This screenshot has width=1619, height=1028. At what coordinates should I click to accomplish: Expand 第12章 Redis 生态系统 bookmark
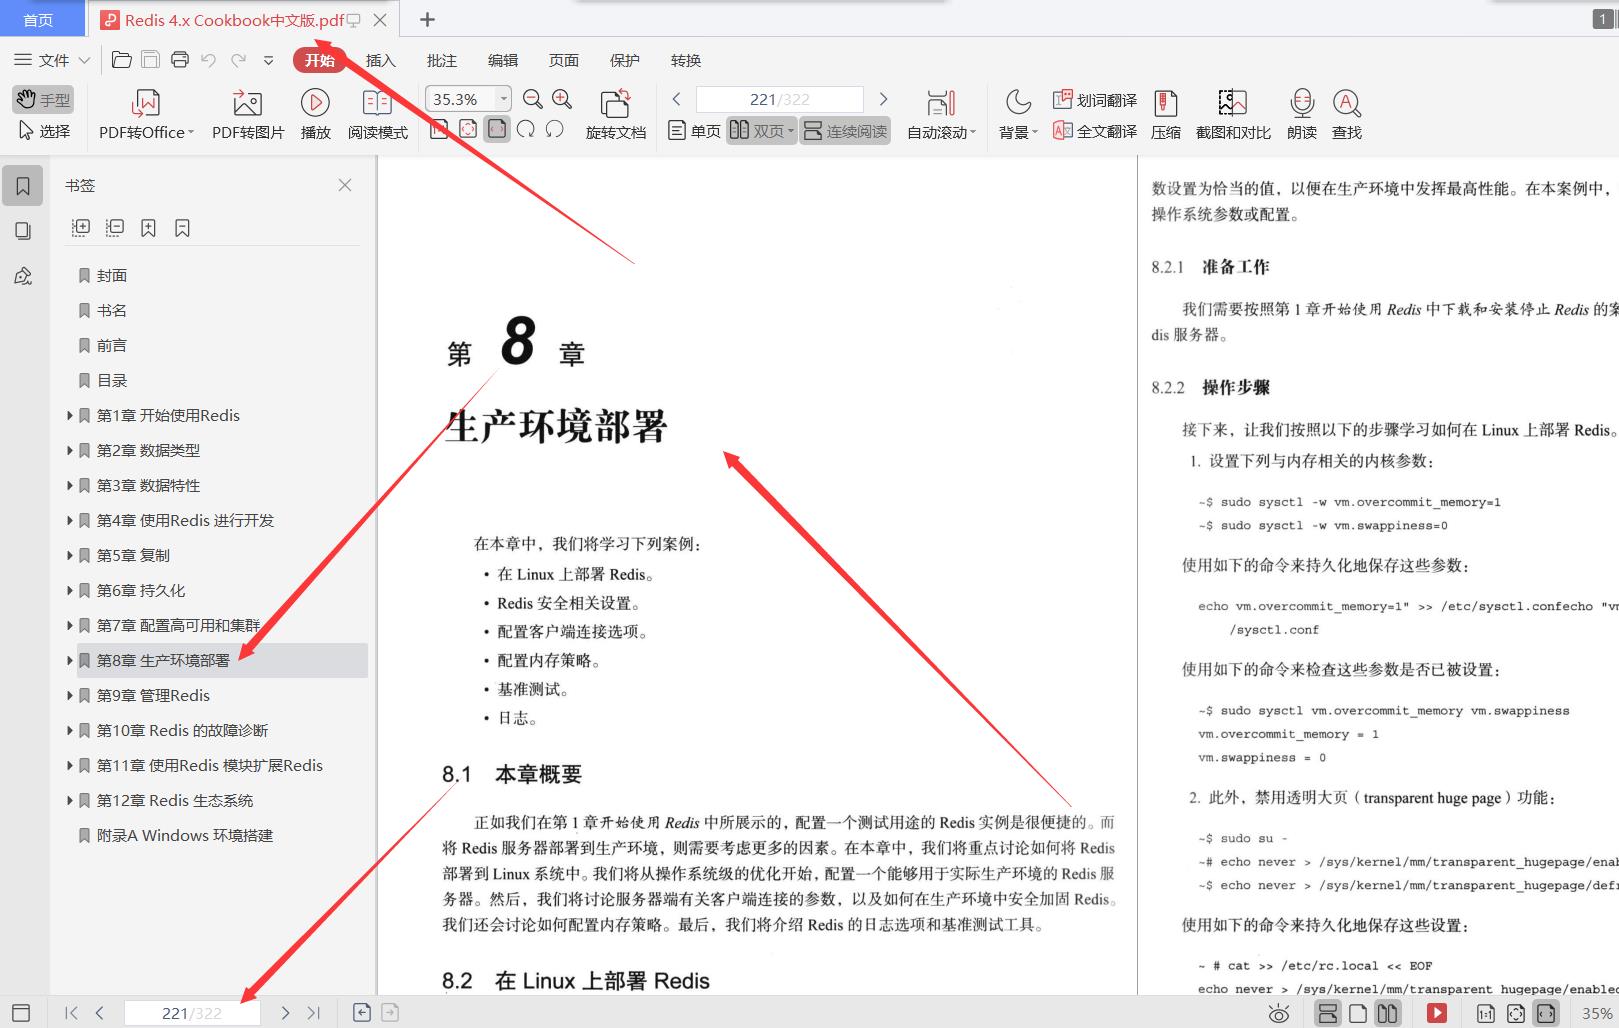(70, 800)
